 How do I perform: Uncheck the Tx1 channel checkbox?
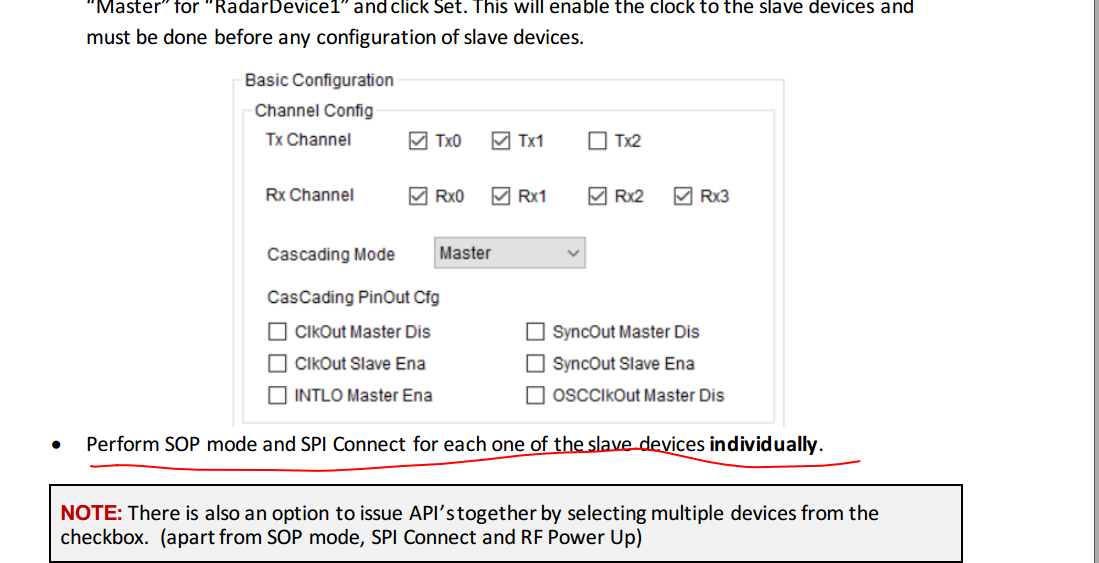(500, 141)
